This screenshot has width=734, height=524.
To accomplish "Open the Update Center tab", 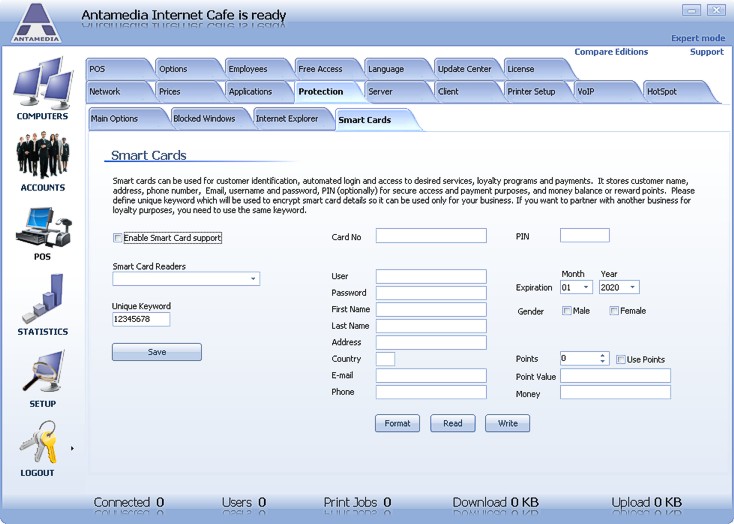I will 468,69.
